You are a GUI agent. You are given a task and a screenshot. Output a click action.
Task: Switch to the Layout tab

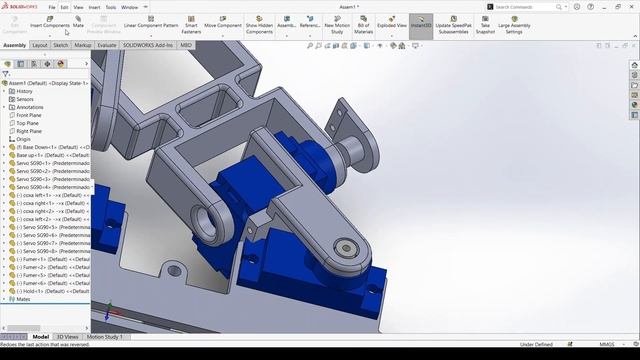(40, 45)
